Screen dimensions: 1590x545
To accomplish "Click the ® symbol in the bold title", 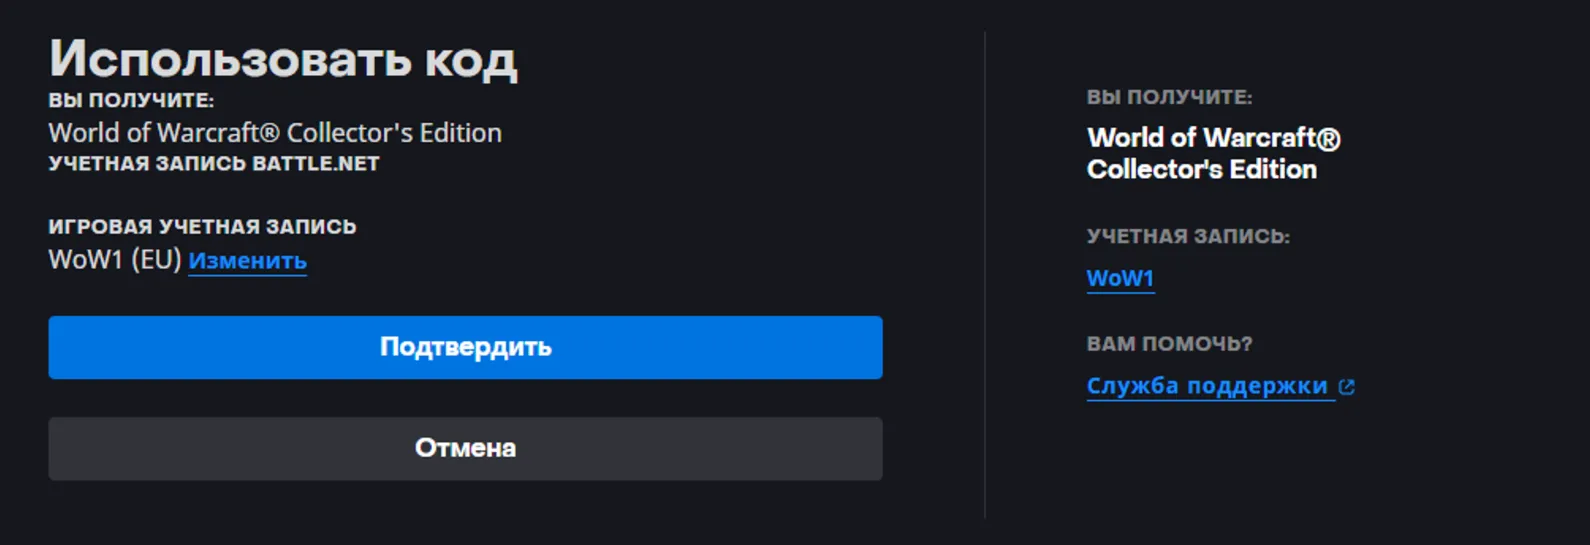I will point(1329,138).
